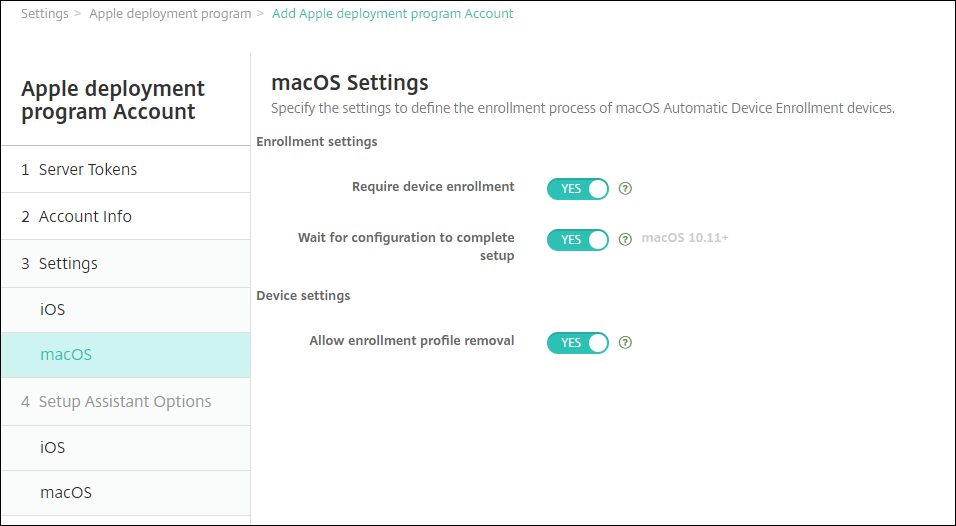The width and height of the screenshot is (956, 526).
Task: Click help icon beside Allow enrollment profile removal
Action: 626,342
